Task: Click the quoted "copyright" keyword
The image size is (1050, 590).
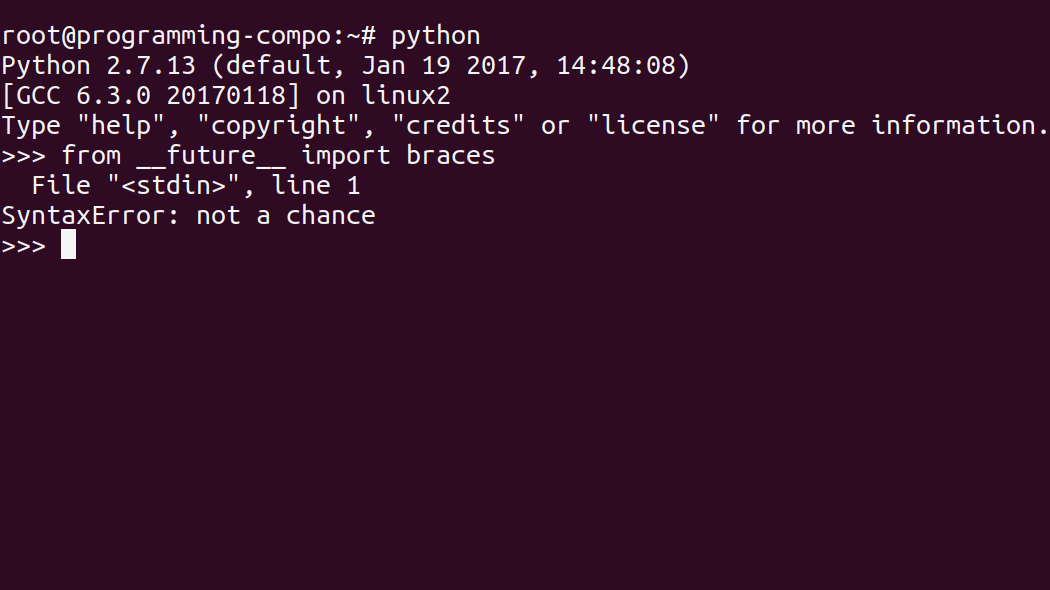Action: pos(278,125)
